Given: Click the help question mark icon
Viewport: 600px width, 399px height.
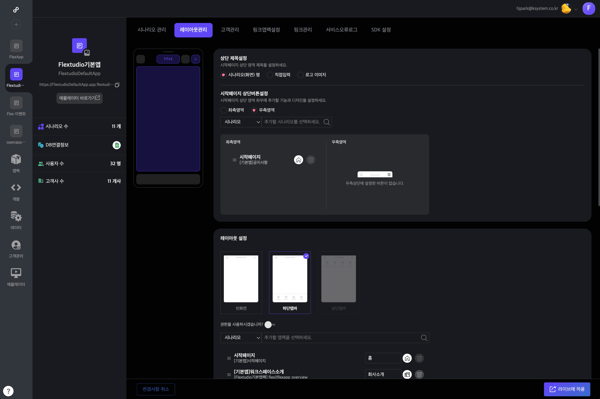Looking at the screenshot, I should 8,391.
